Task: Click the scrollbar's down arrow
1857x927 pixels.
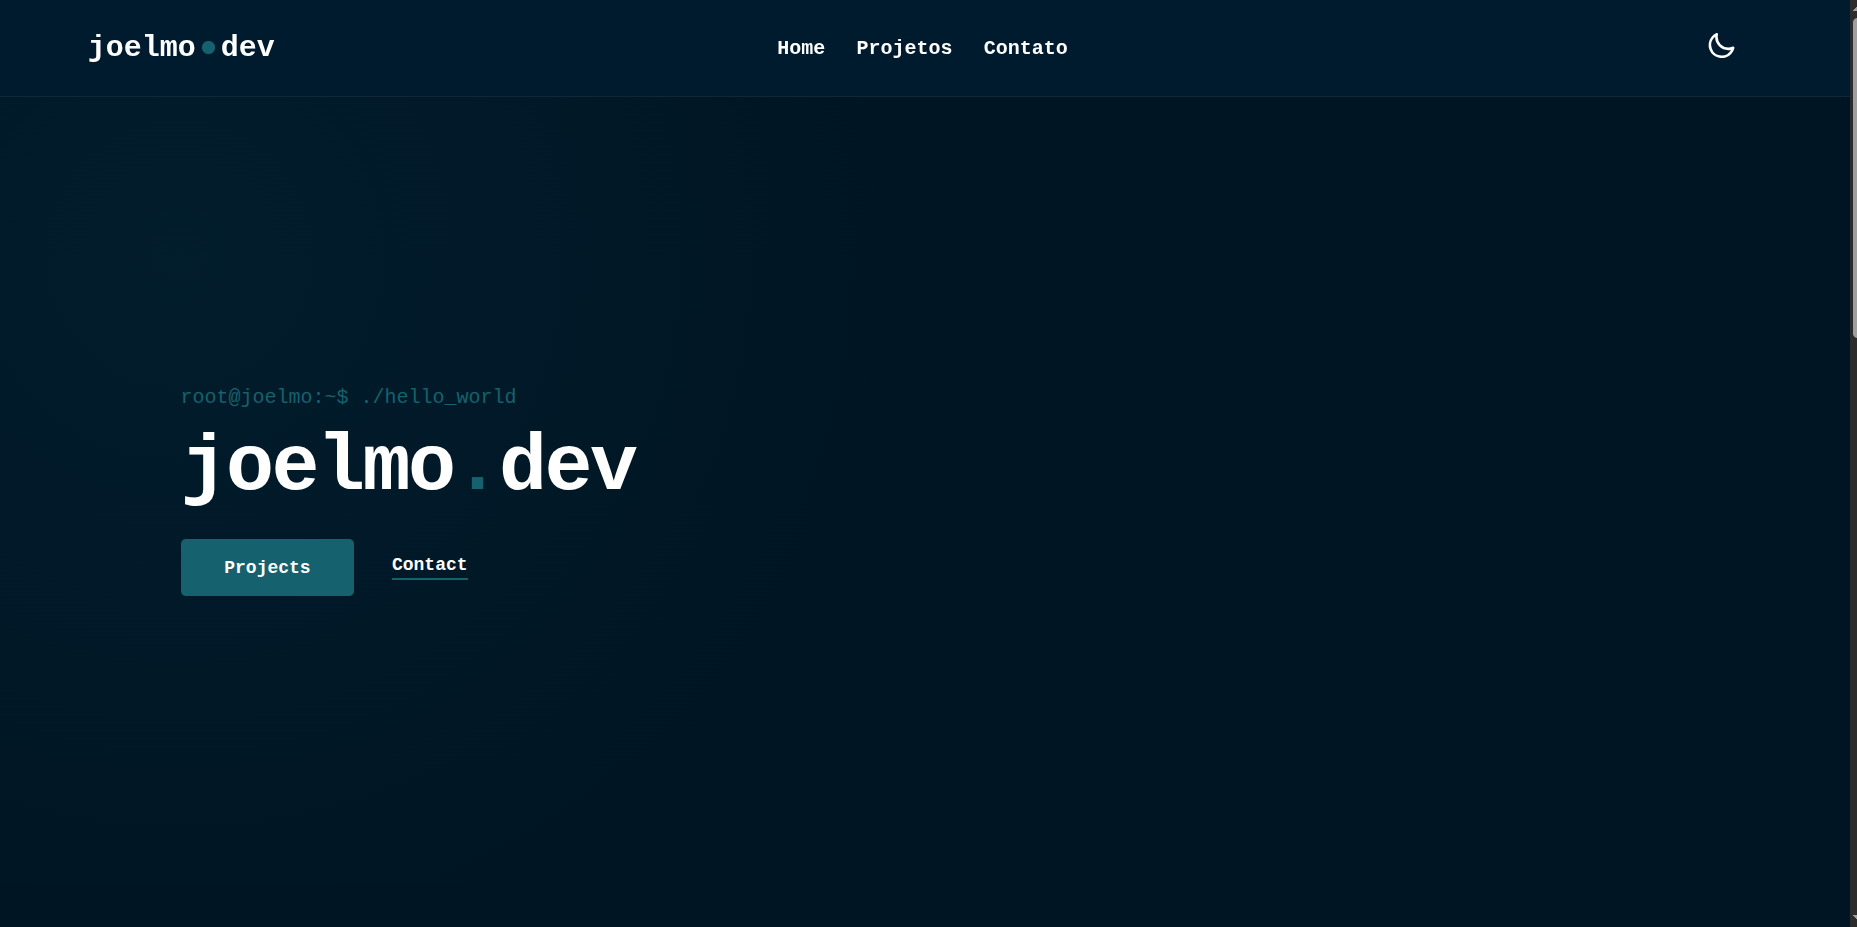Action: click(x=1853, y=920)
